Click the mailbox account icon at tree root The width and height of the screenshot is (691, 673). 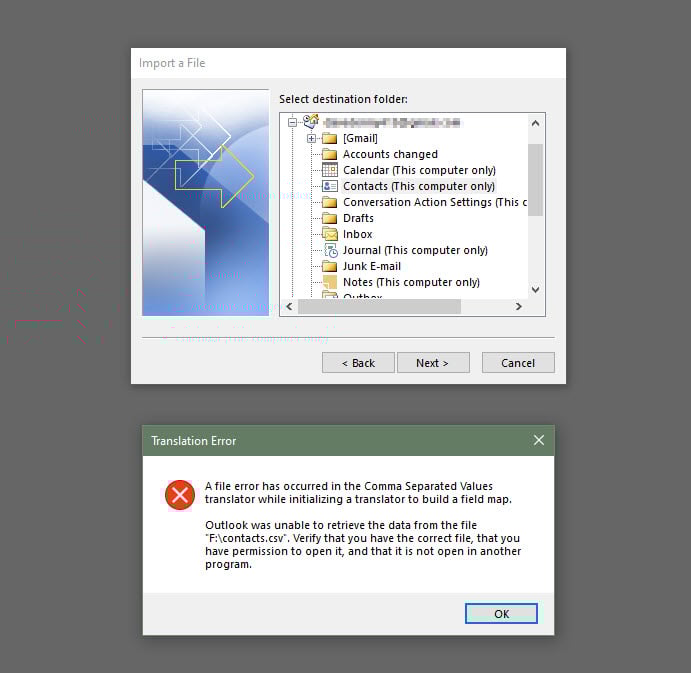click(x=311, y=121)
